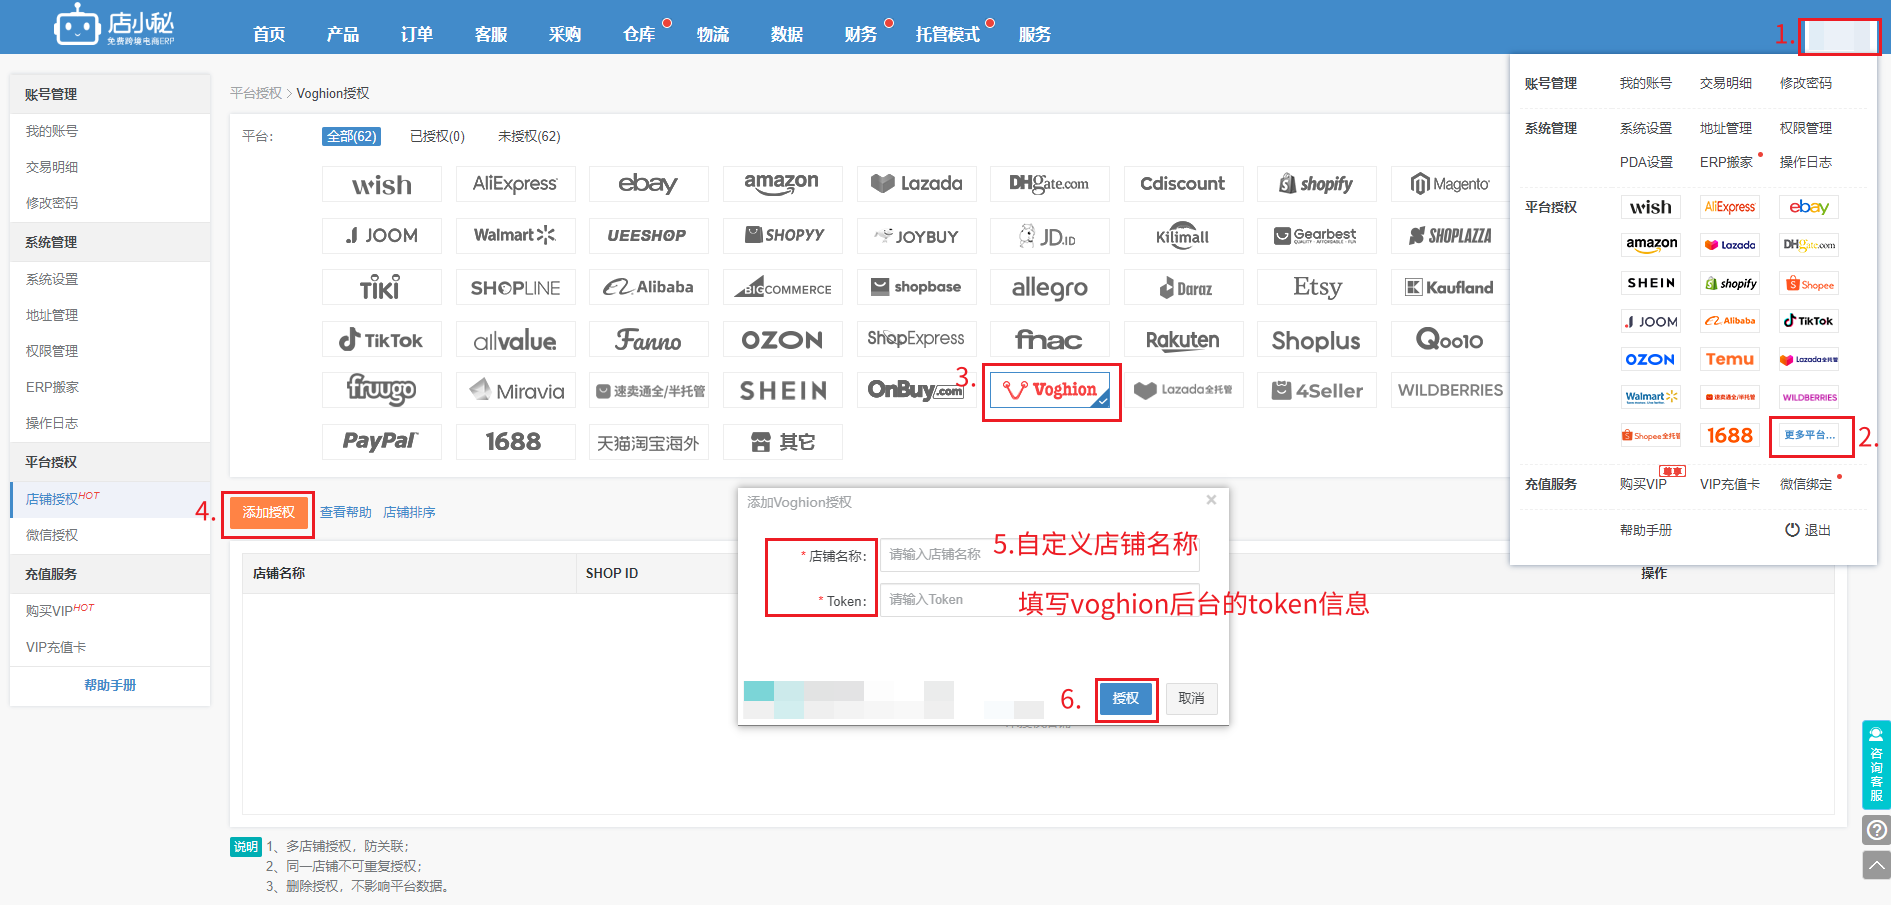Choose the DHgate.com platform tile
1891x905 pixels.
[1049, 184]
